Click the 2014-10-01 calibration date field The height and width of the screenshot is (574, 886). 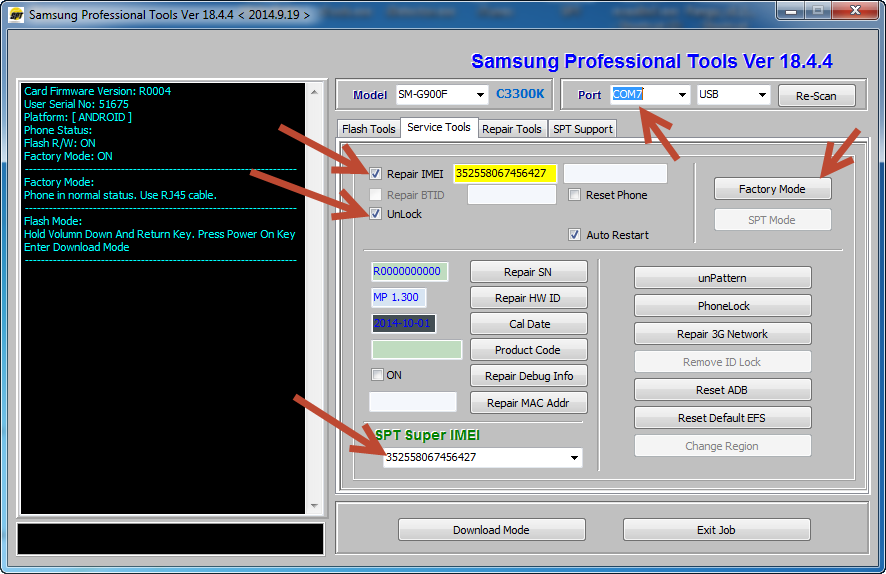[403, 323]
